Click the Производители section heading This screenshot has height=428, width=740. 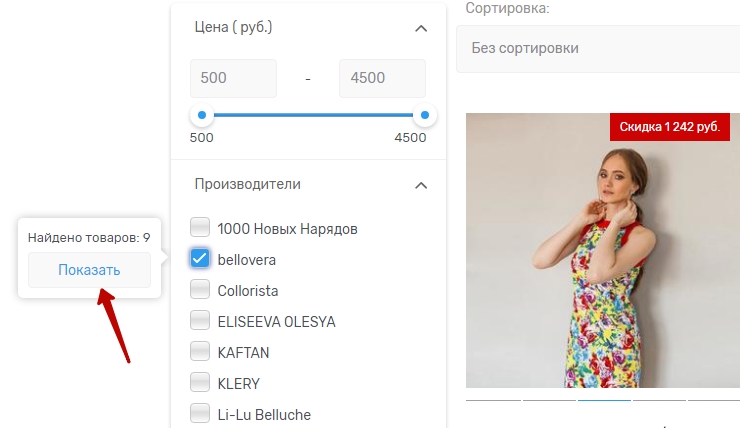[247, 184]
